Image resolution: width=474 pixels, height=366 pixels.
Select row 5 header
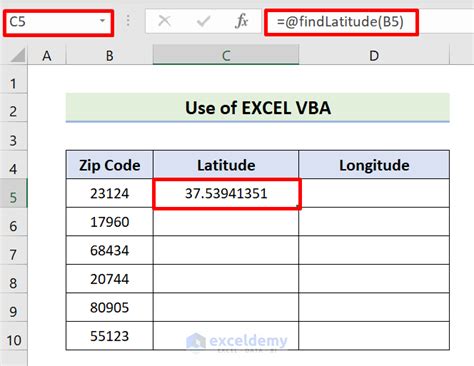coord(13,197)
